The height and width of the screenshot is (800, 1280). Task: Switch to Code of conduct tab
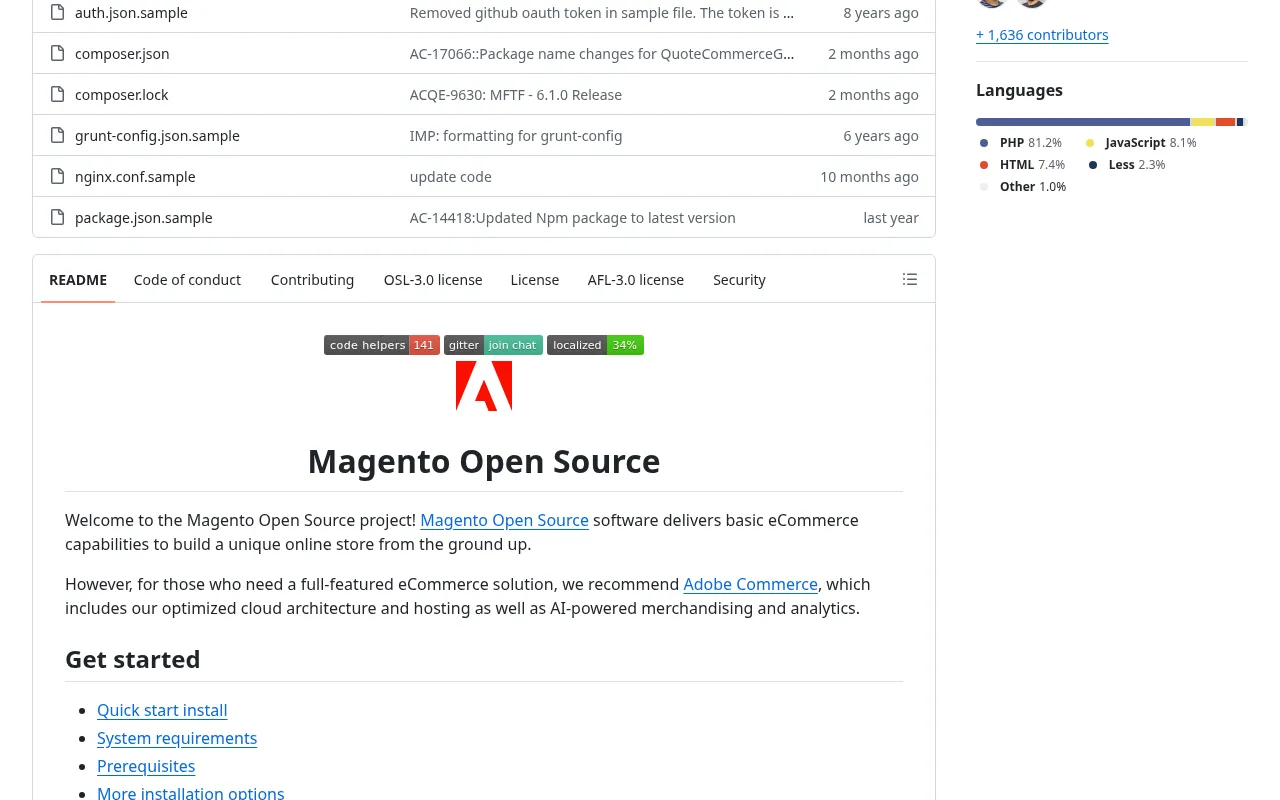[x=187, y=280]
